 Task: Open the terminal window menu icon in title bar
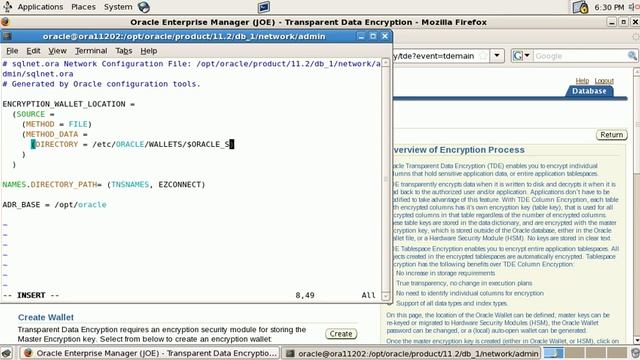click(x=6, y=36)
